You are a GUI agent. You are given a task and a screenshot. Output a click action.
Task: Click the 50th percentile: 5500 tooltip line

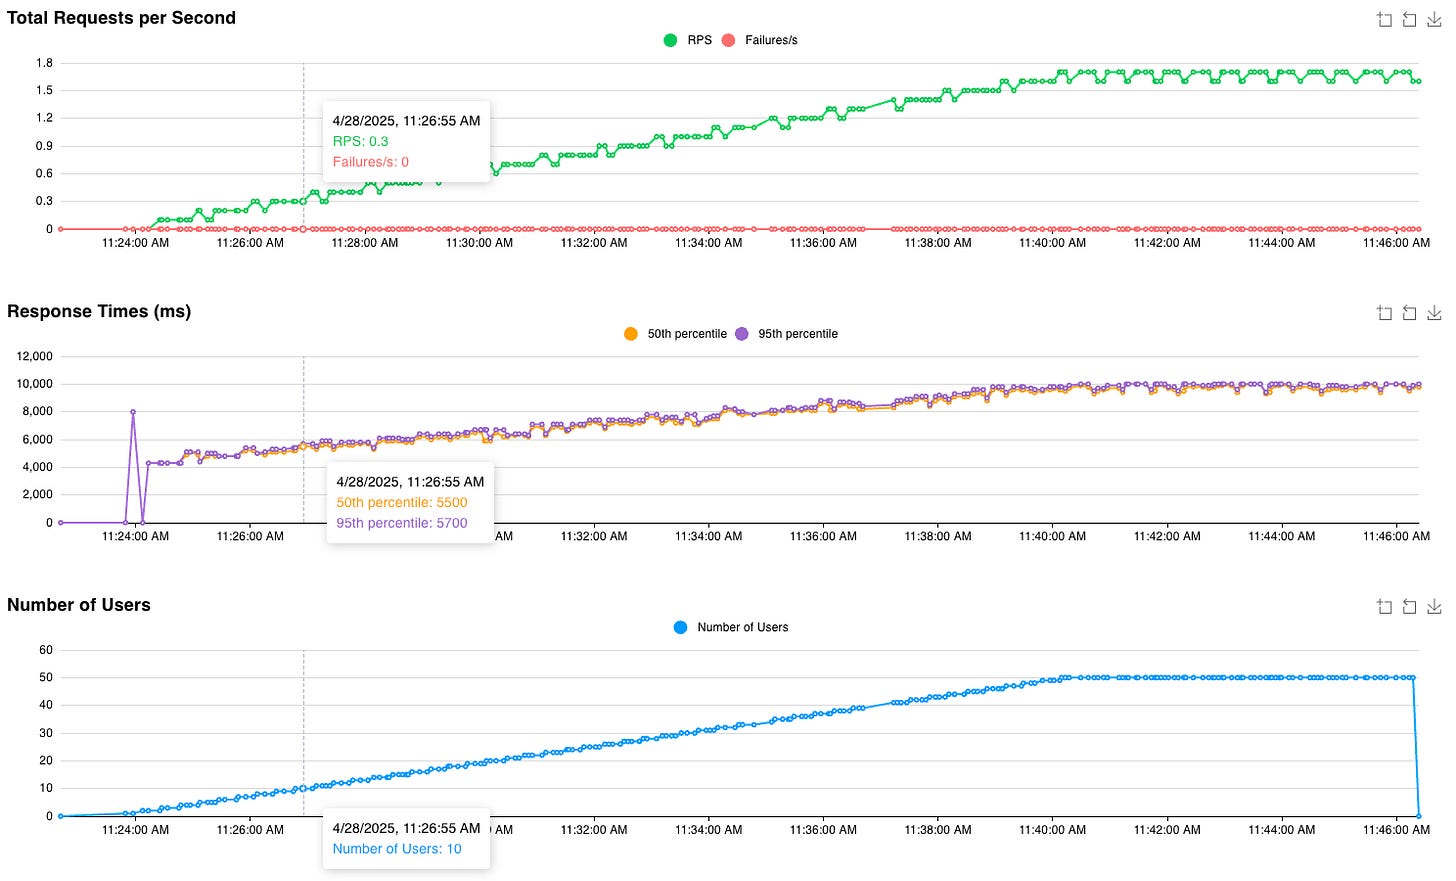(x=402, y=503)
